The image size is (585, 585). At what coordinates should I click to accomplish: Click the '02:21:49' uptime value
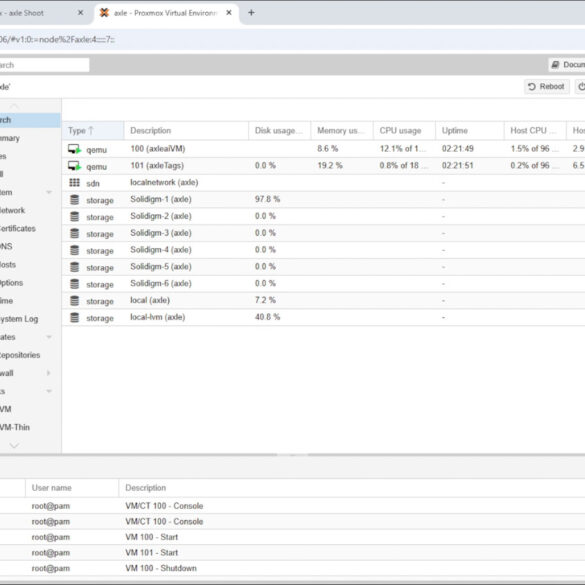click(x=458, y=148)
